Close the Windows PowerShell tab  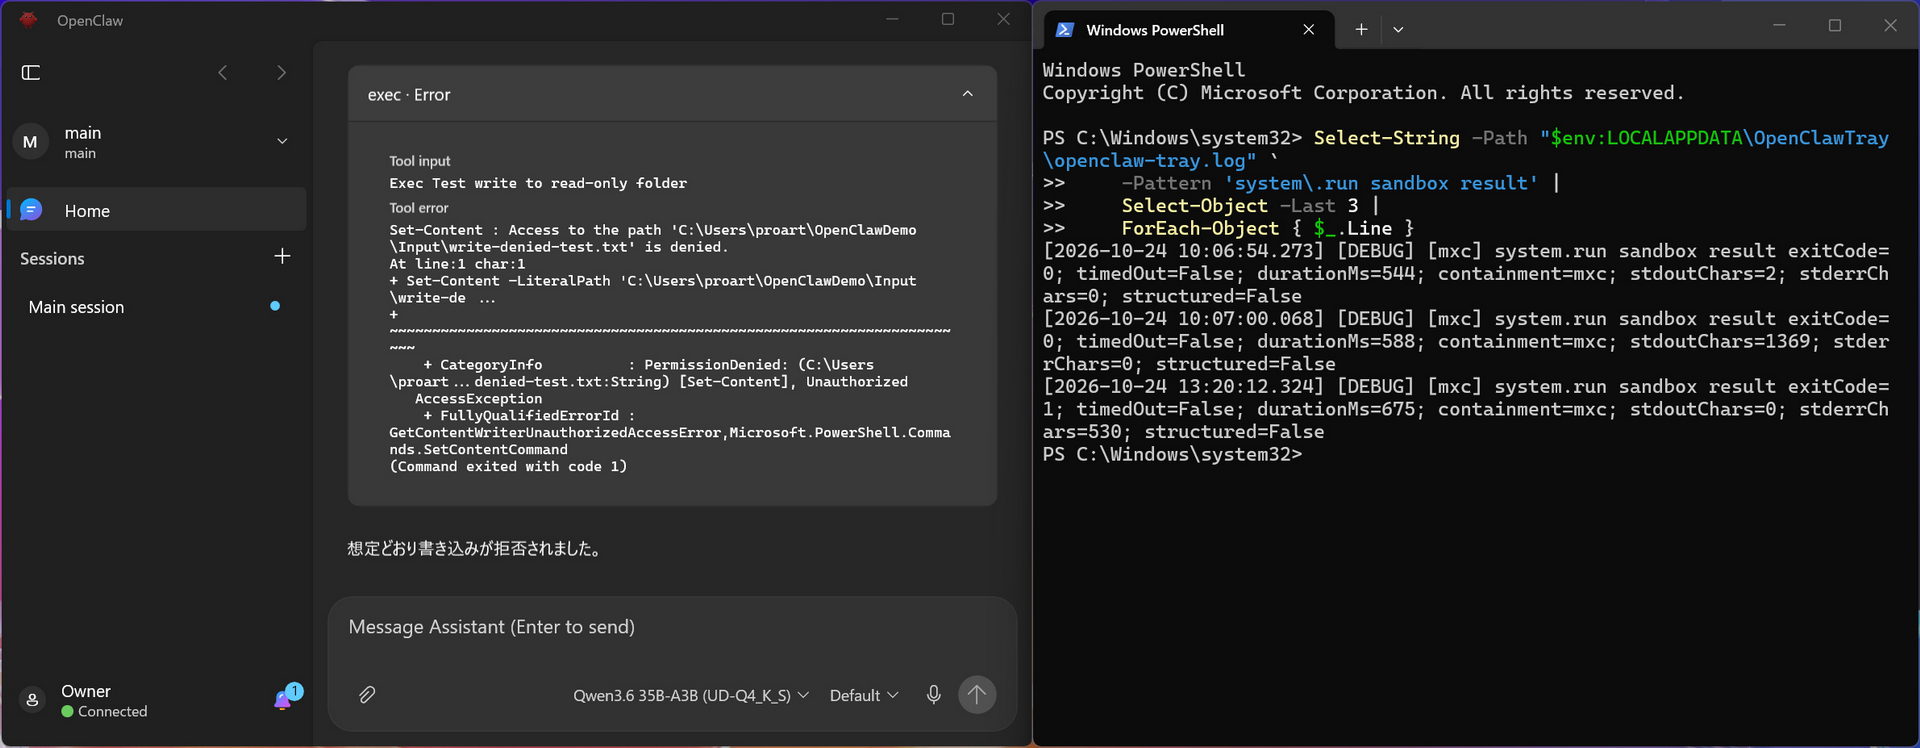[x=1308, y=30]
